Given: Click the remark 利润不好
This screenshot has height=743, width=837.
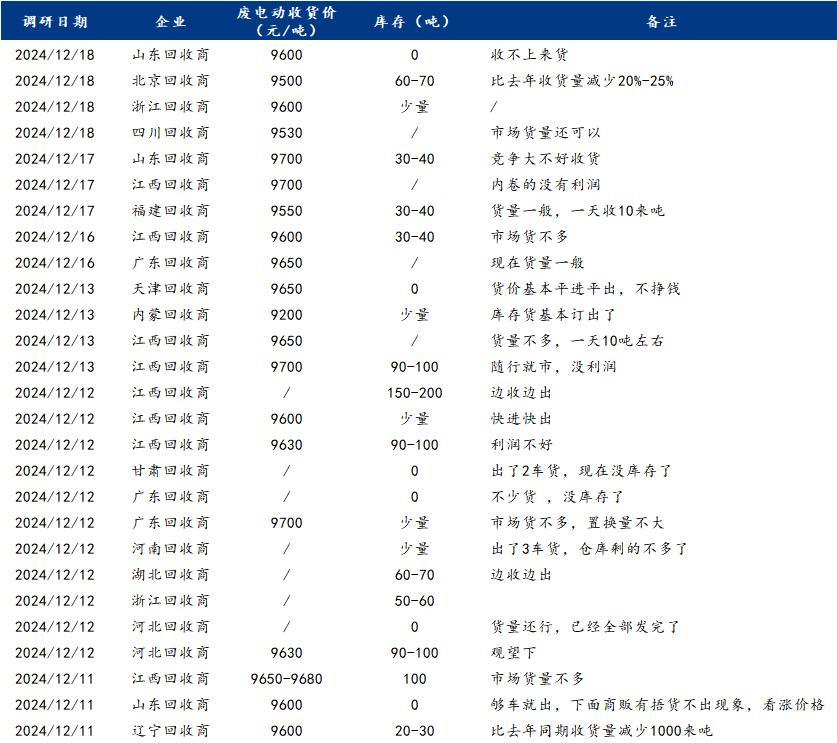Looking at the screenshot, I should coord(521,445).
